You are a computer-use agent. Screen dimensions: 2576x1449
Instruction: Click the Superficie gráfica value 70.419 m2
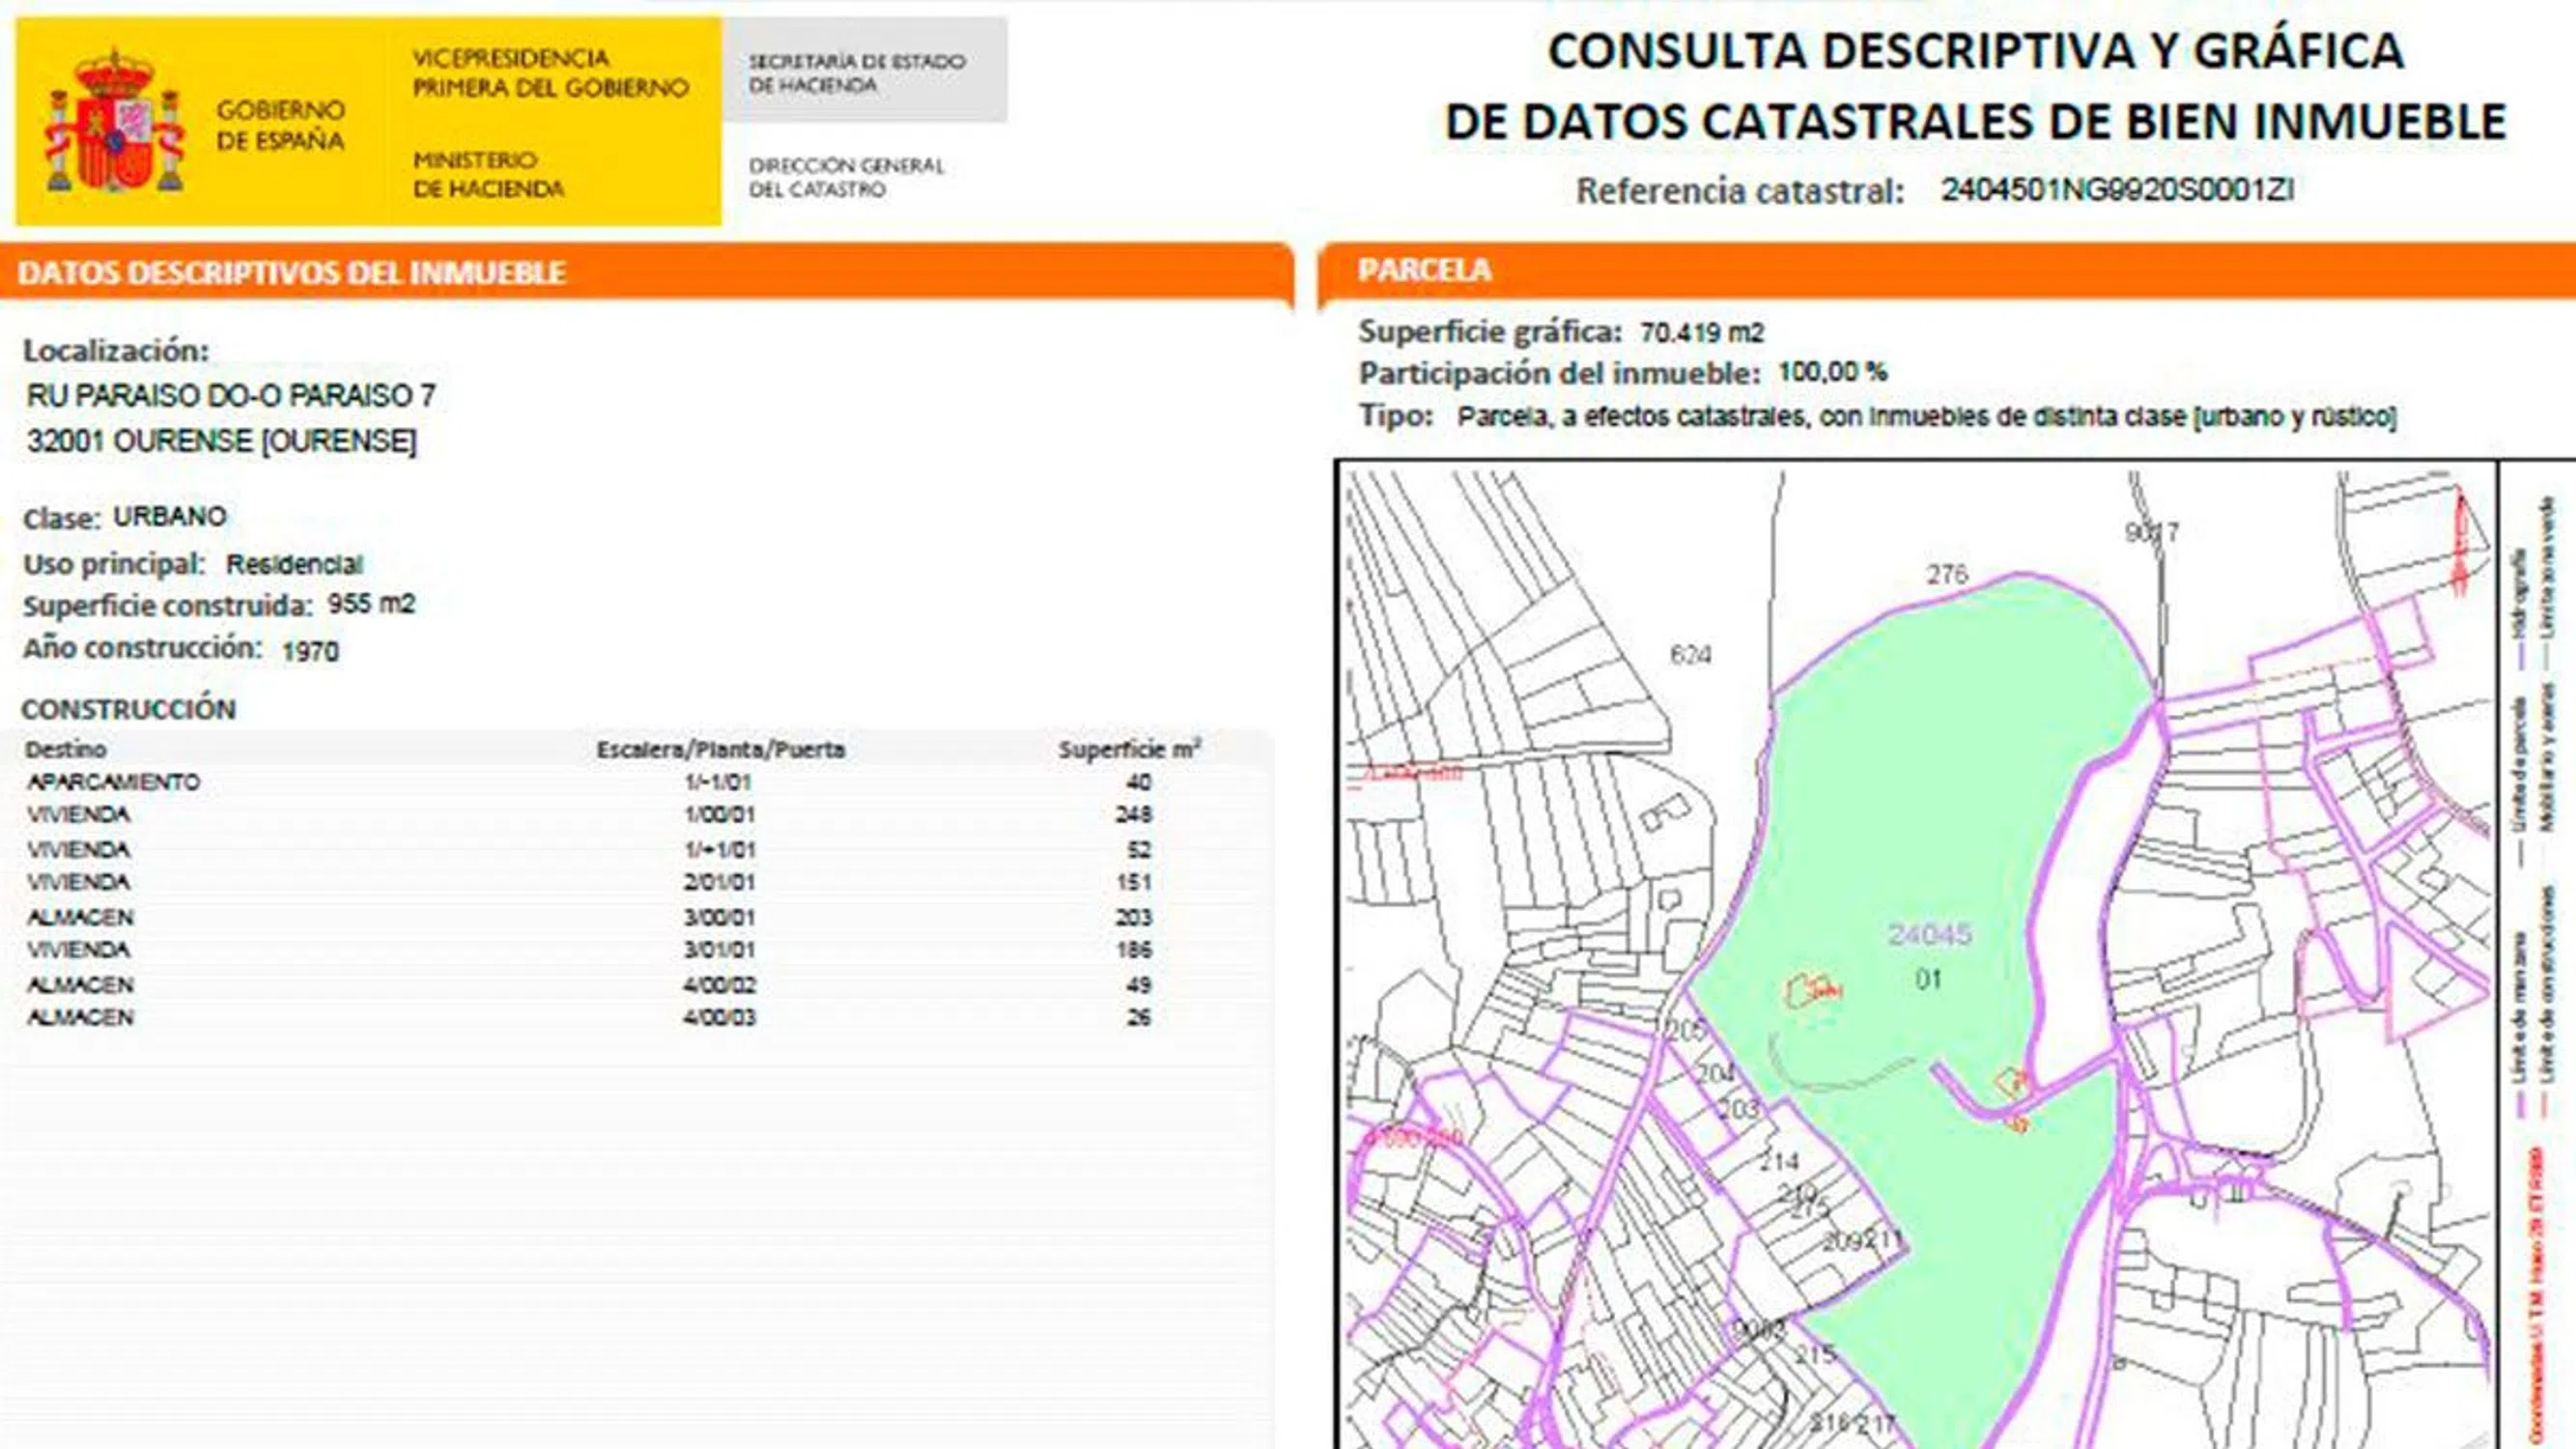pyautogui.click(x=1702, y=332)
